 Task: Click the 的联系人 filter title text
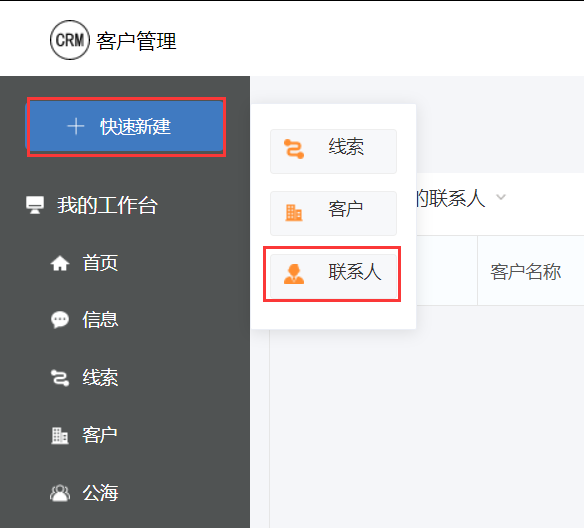point(451,198)
